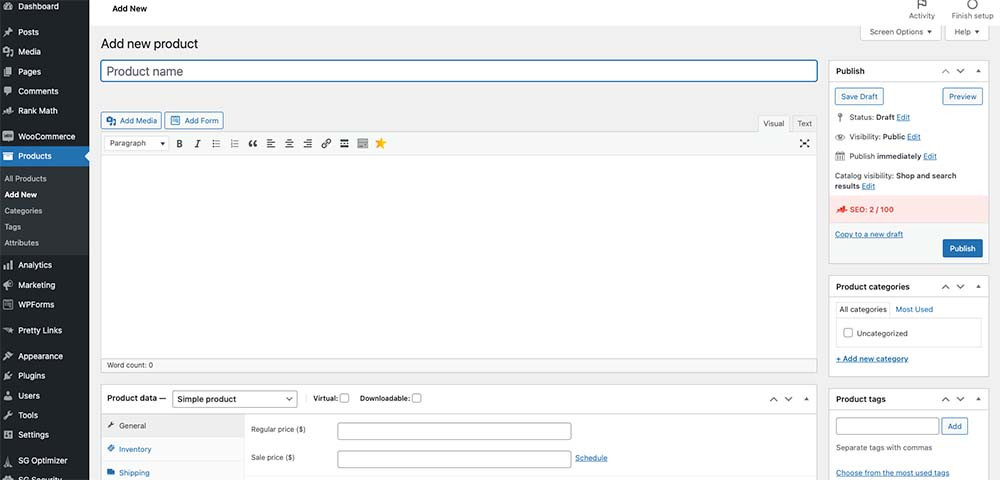Viewport: 1000px width, 480px height.
Task: Click the insert link icon
Action: (x=326, y=144)
